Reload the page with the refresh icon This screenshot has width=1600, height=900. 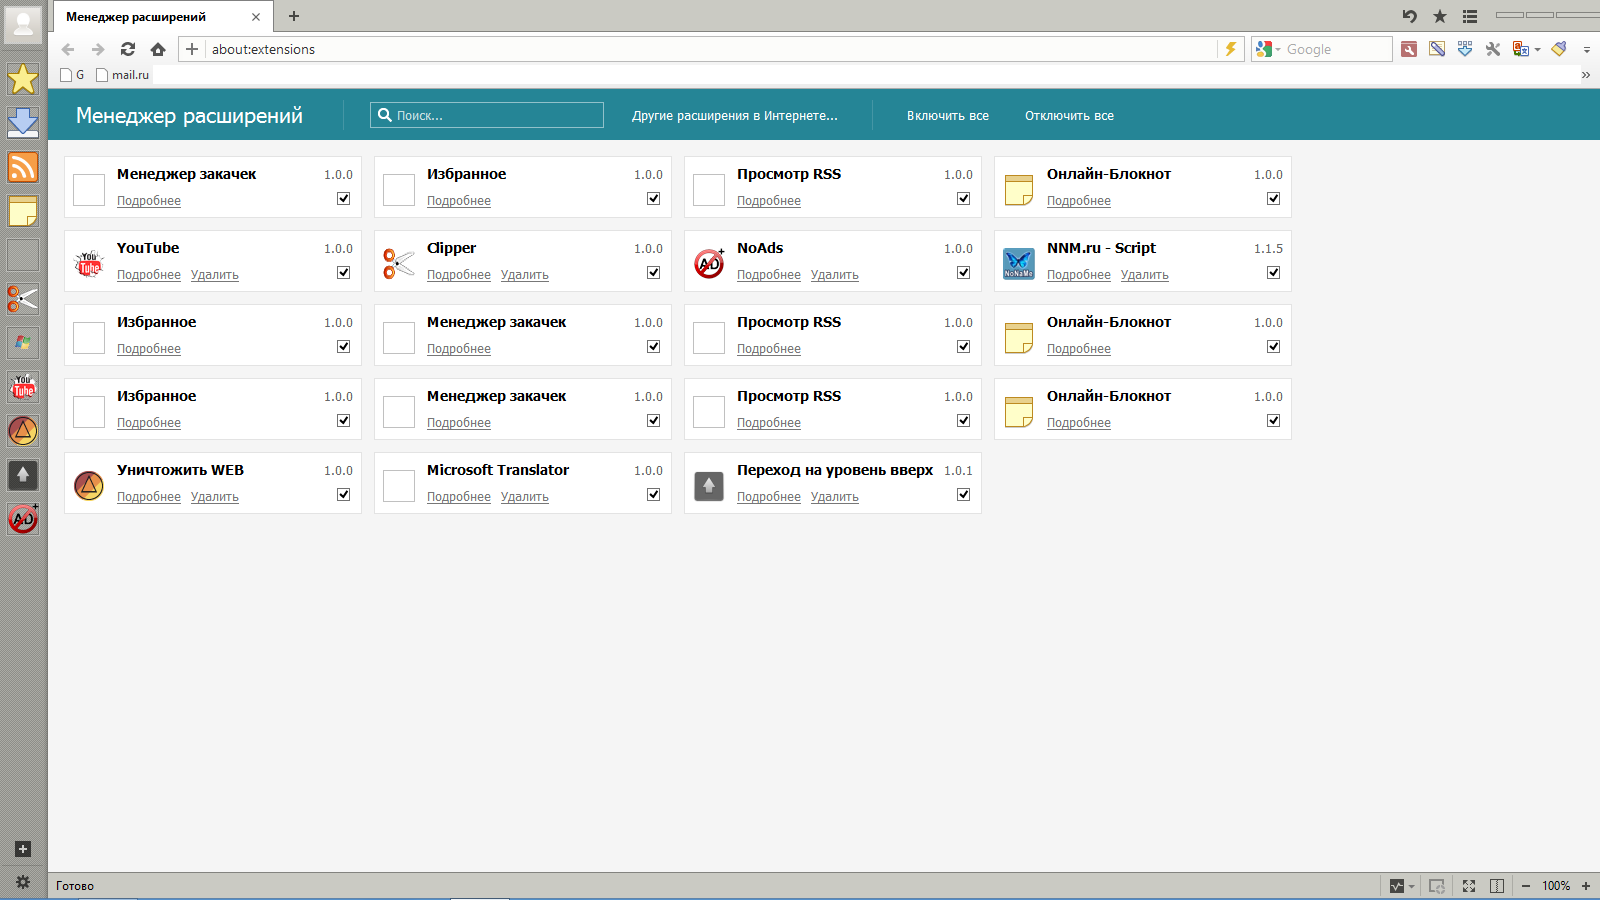pyautogui.click(x=128, y=49)
